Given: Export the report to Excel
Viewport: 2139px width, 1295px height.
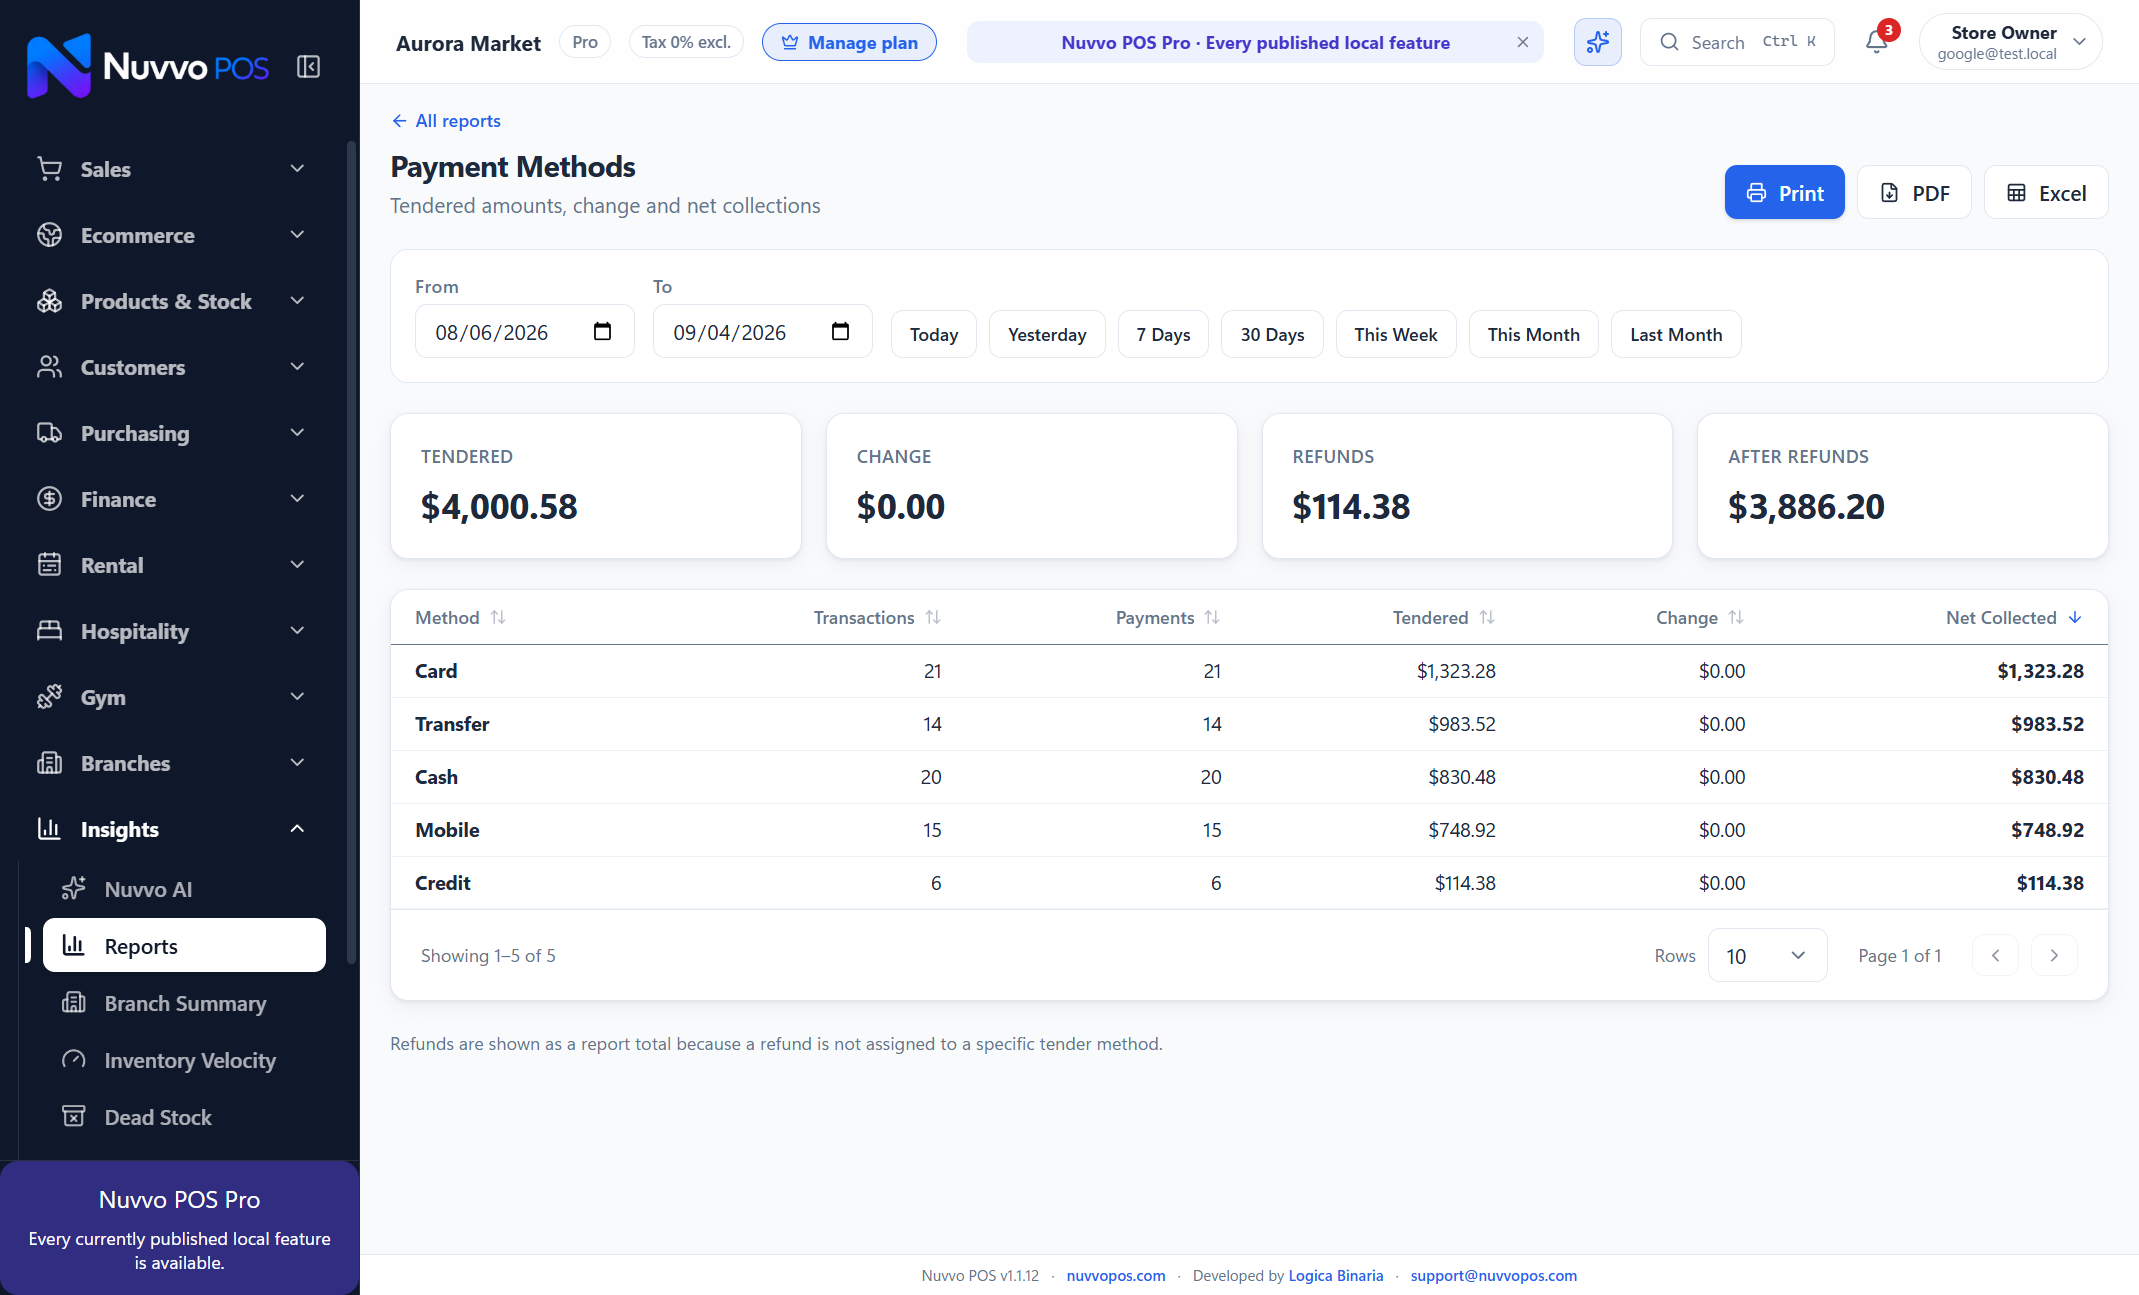Looking at the screenshot, I should 2046,192.
